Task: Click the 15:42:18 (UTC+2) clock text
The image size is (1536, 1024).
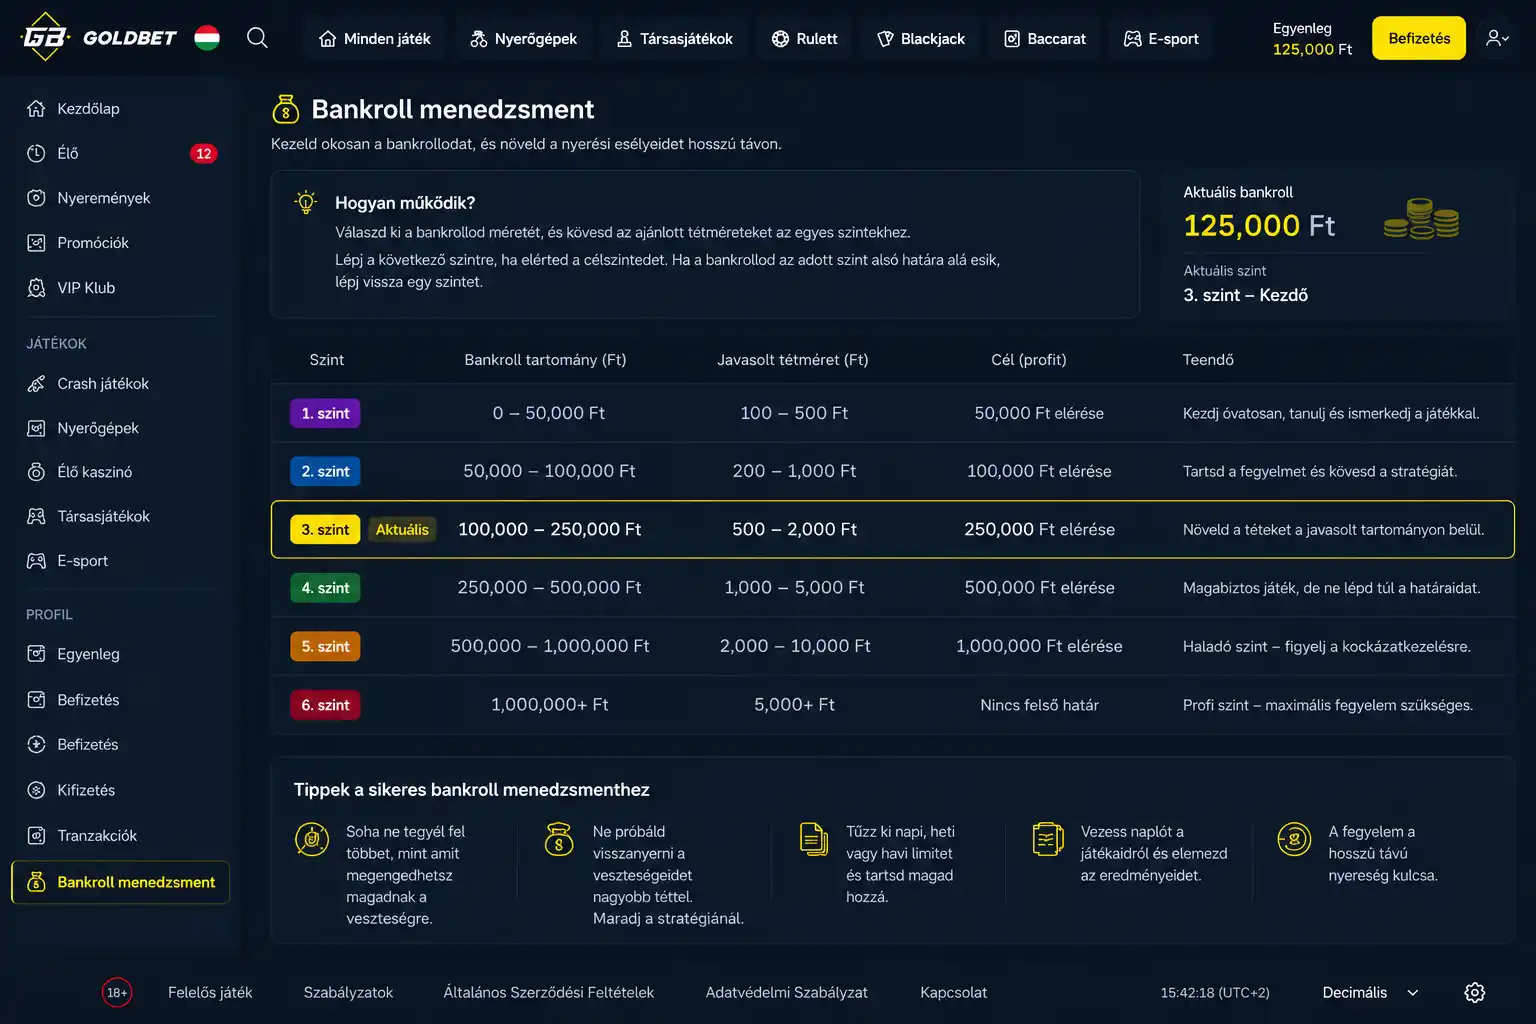Action: [1215, 992]
